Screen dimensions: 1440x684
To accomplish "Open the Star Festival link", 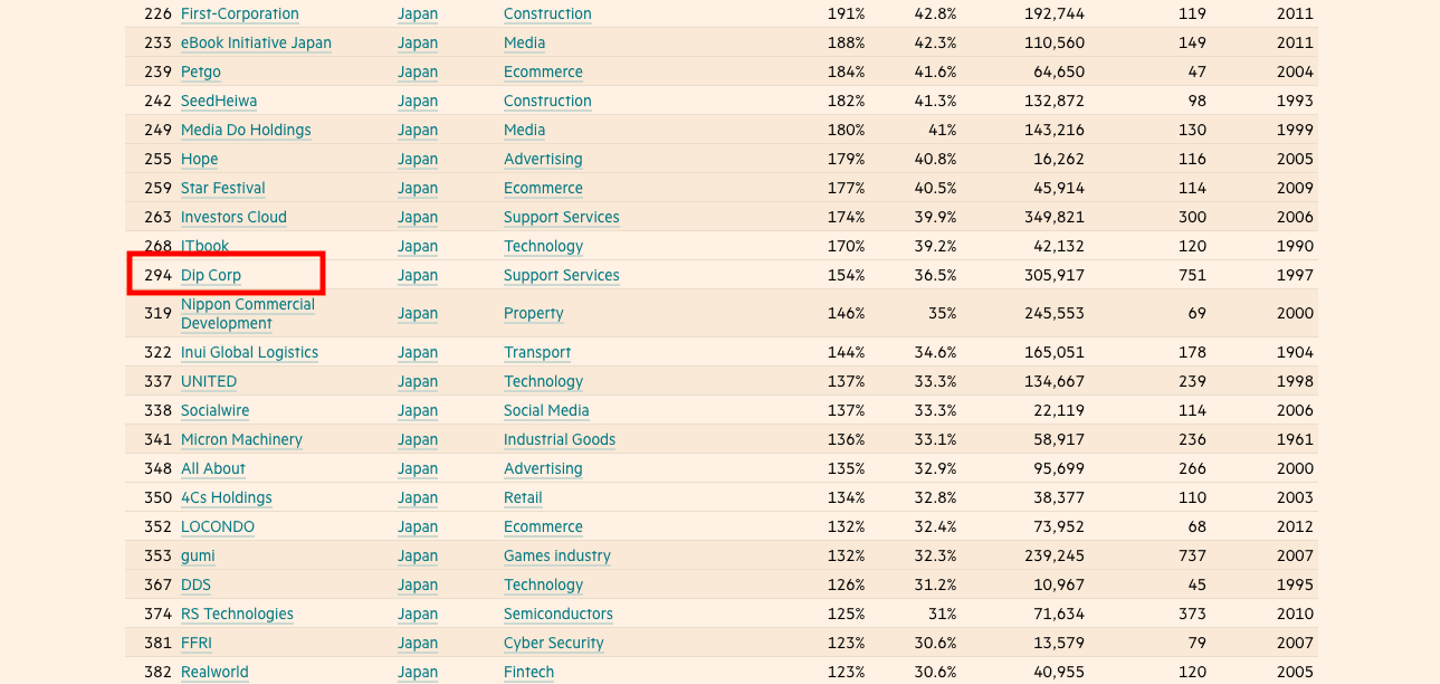I will point(223,188).
